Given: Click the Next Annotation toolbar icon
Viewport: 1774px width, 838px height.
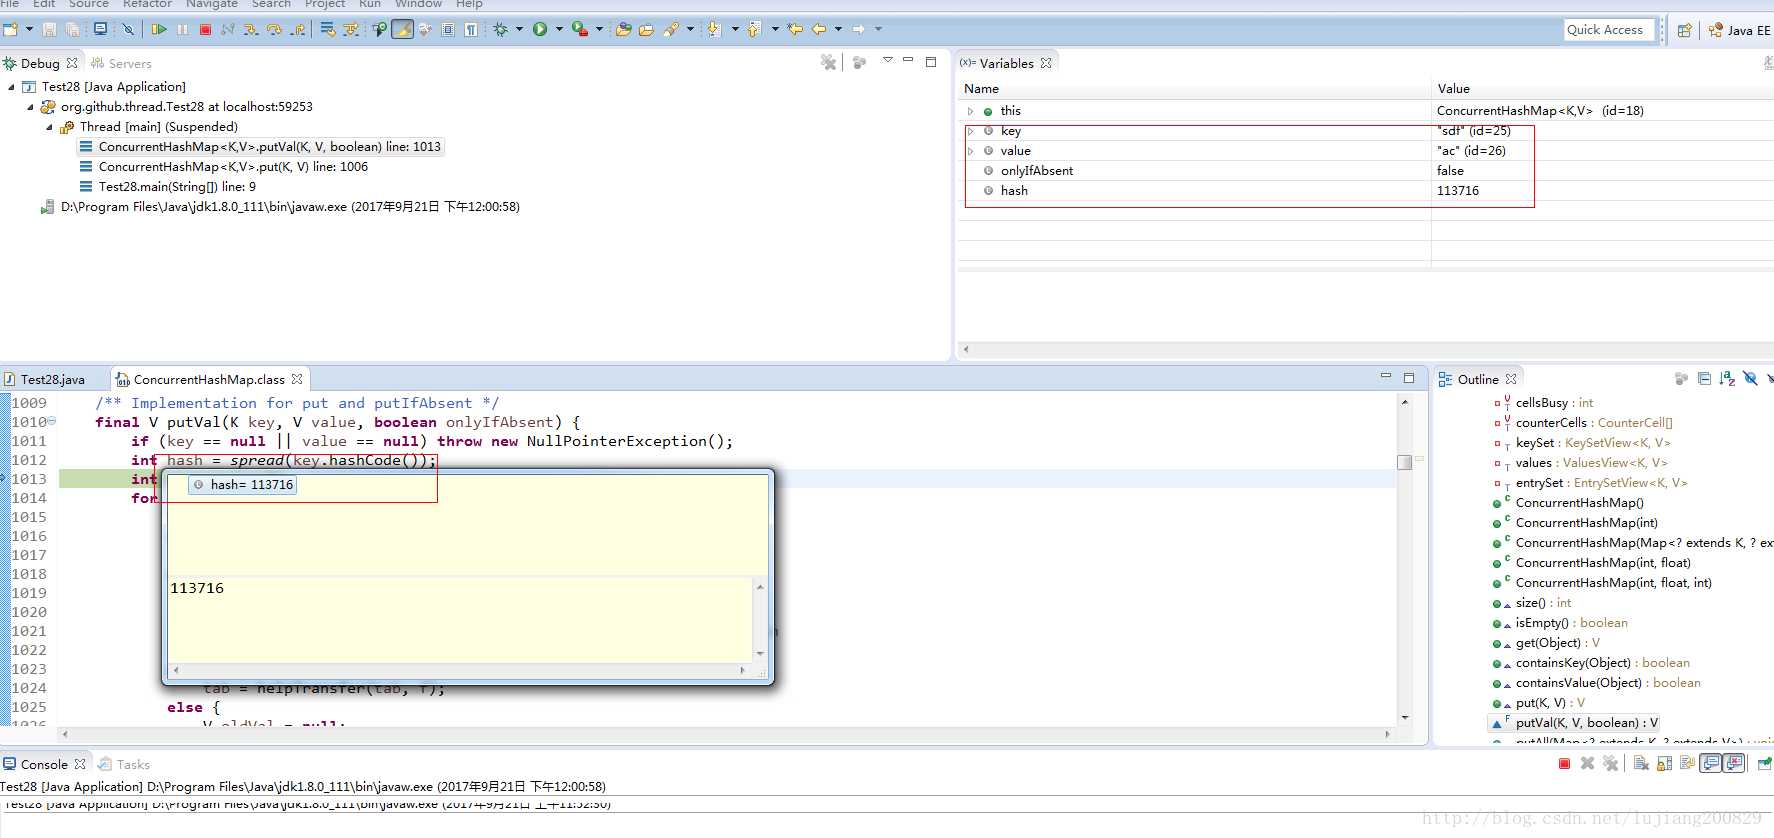Looking at the screenshot, I should click(x=714, y=29).
